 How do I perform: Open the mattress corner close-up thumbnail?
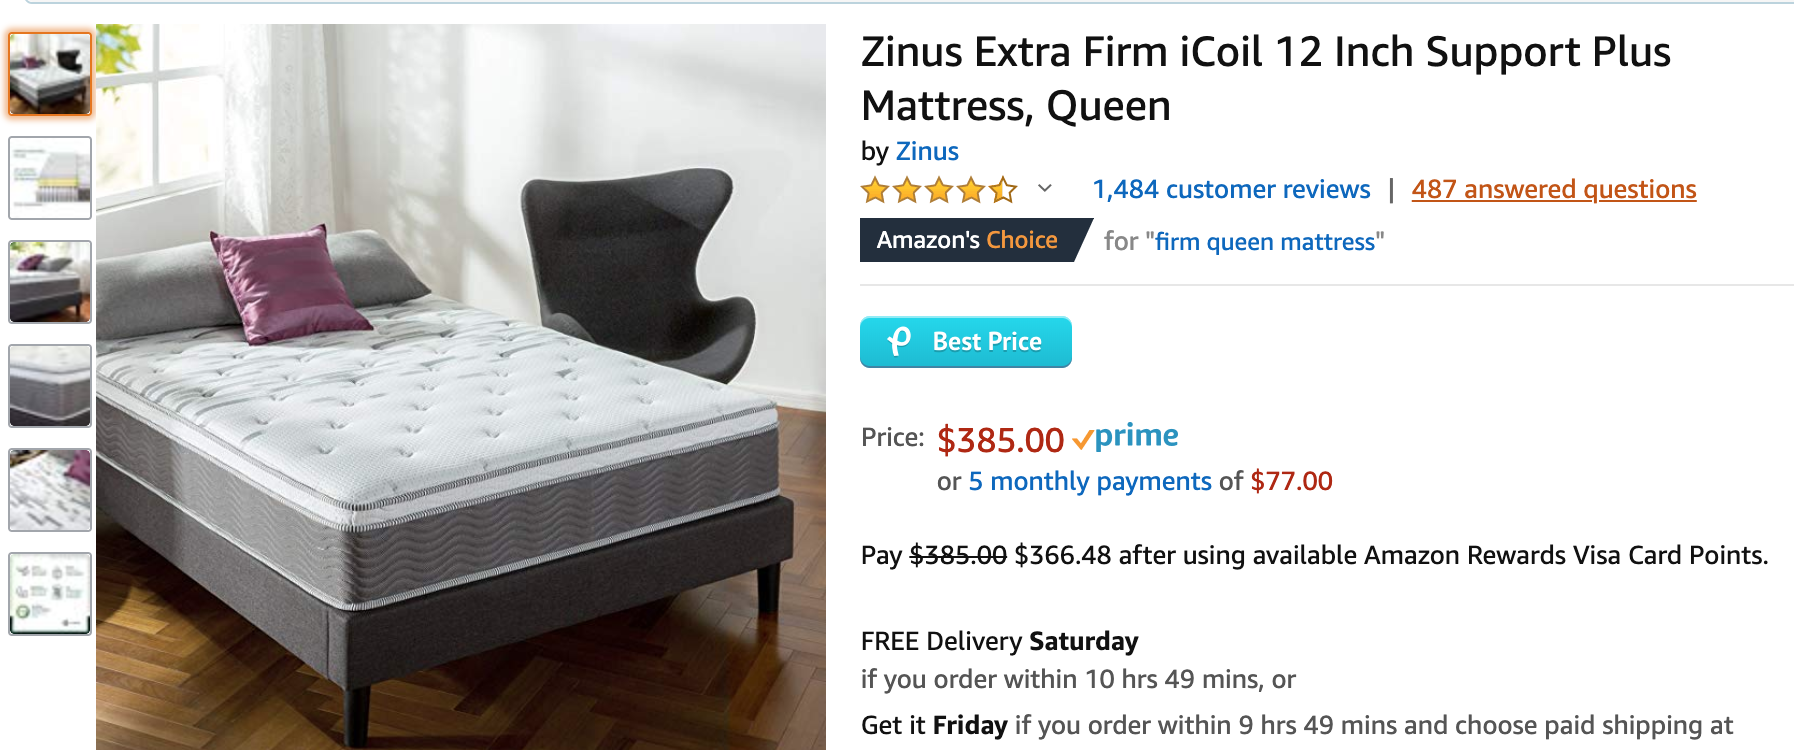(50, 386)
